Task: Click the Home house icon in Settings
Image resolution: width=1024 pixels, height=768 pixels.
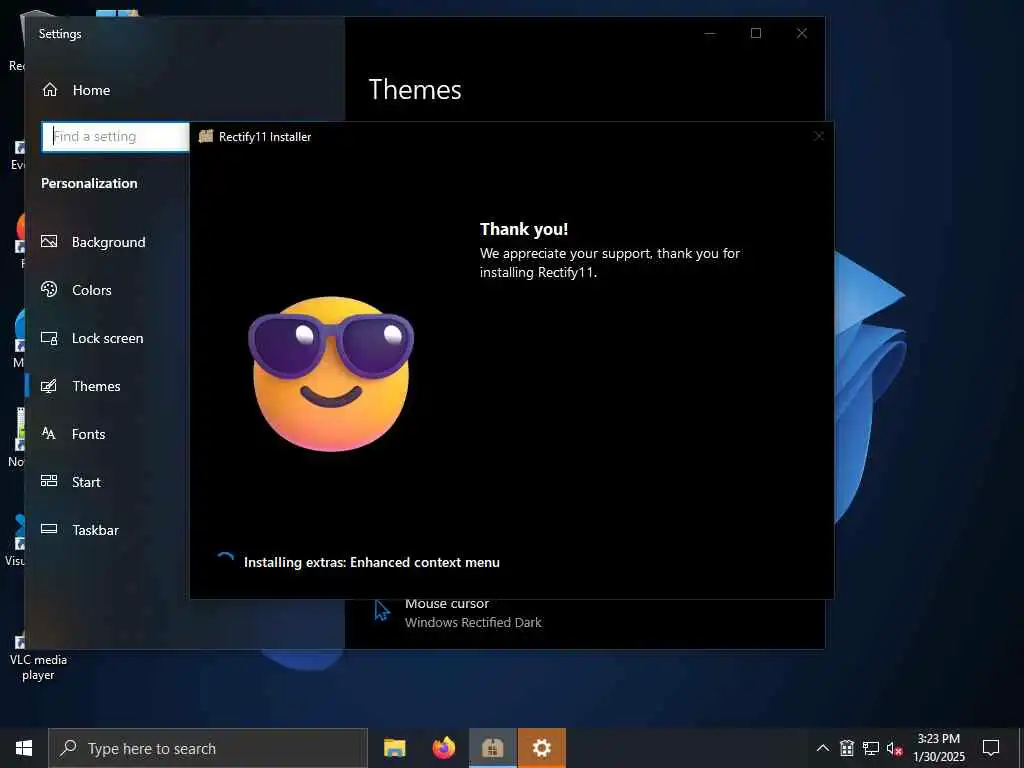Action: click(x=50, y=89)
